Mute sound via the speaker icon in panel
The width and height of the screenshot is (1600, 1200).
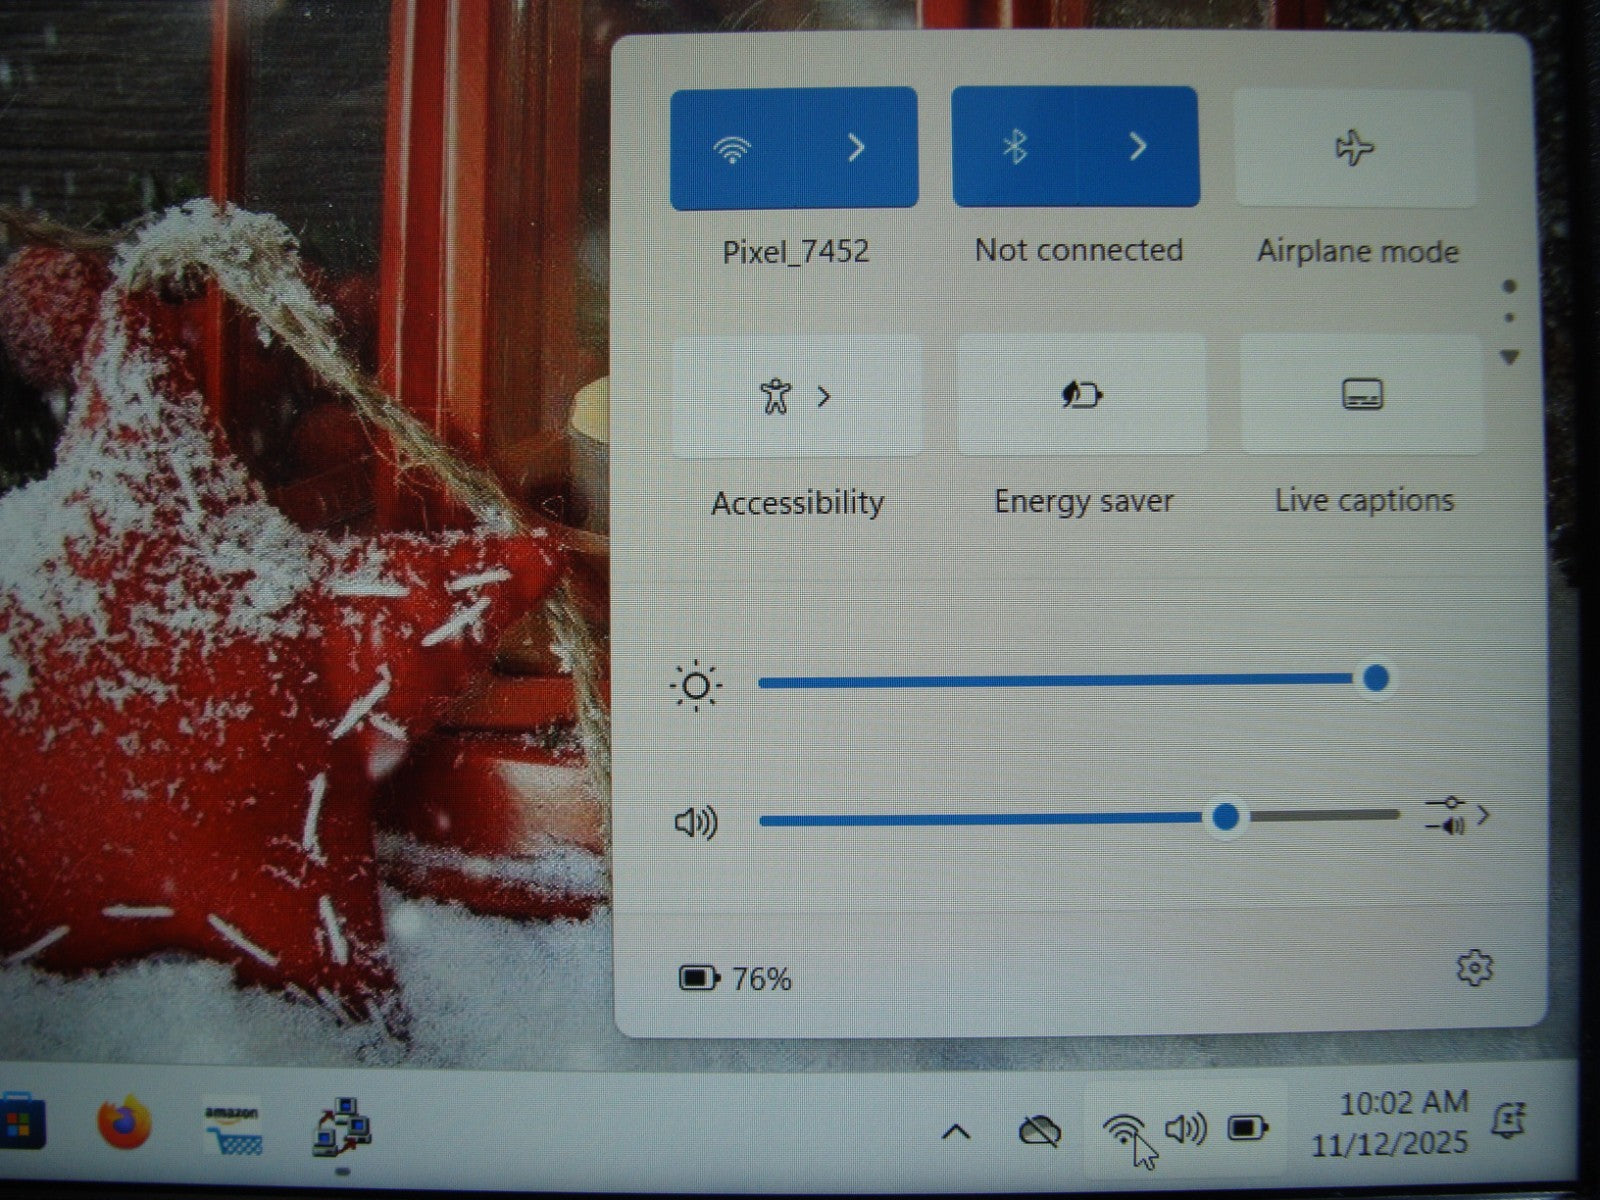point(696,822)
